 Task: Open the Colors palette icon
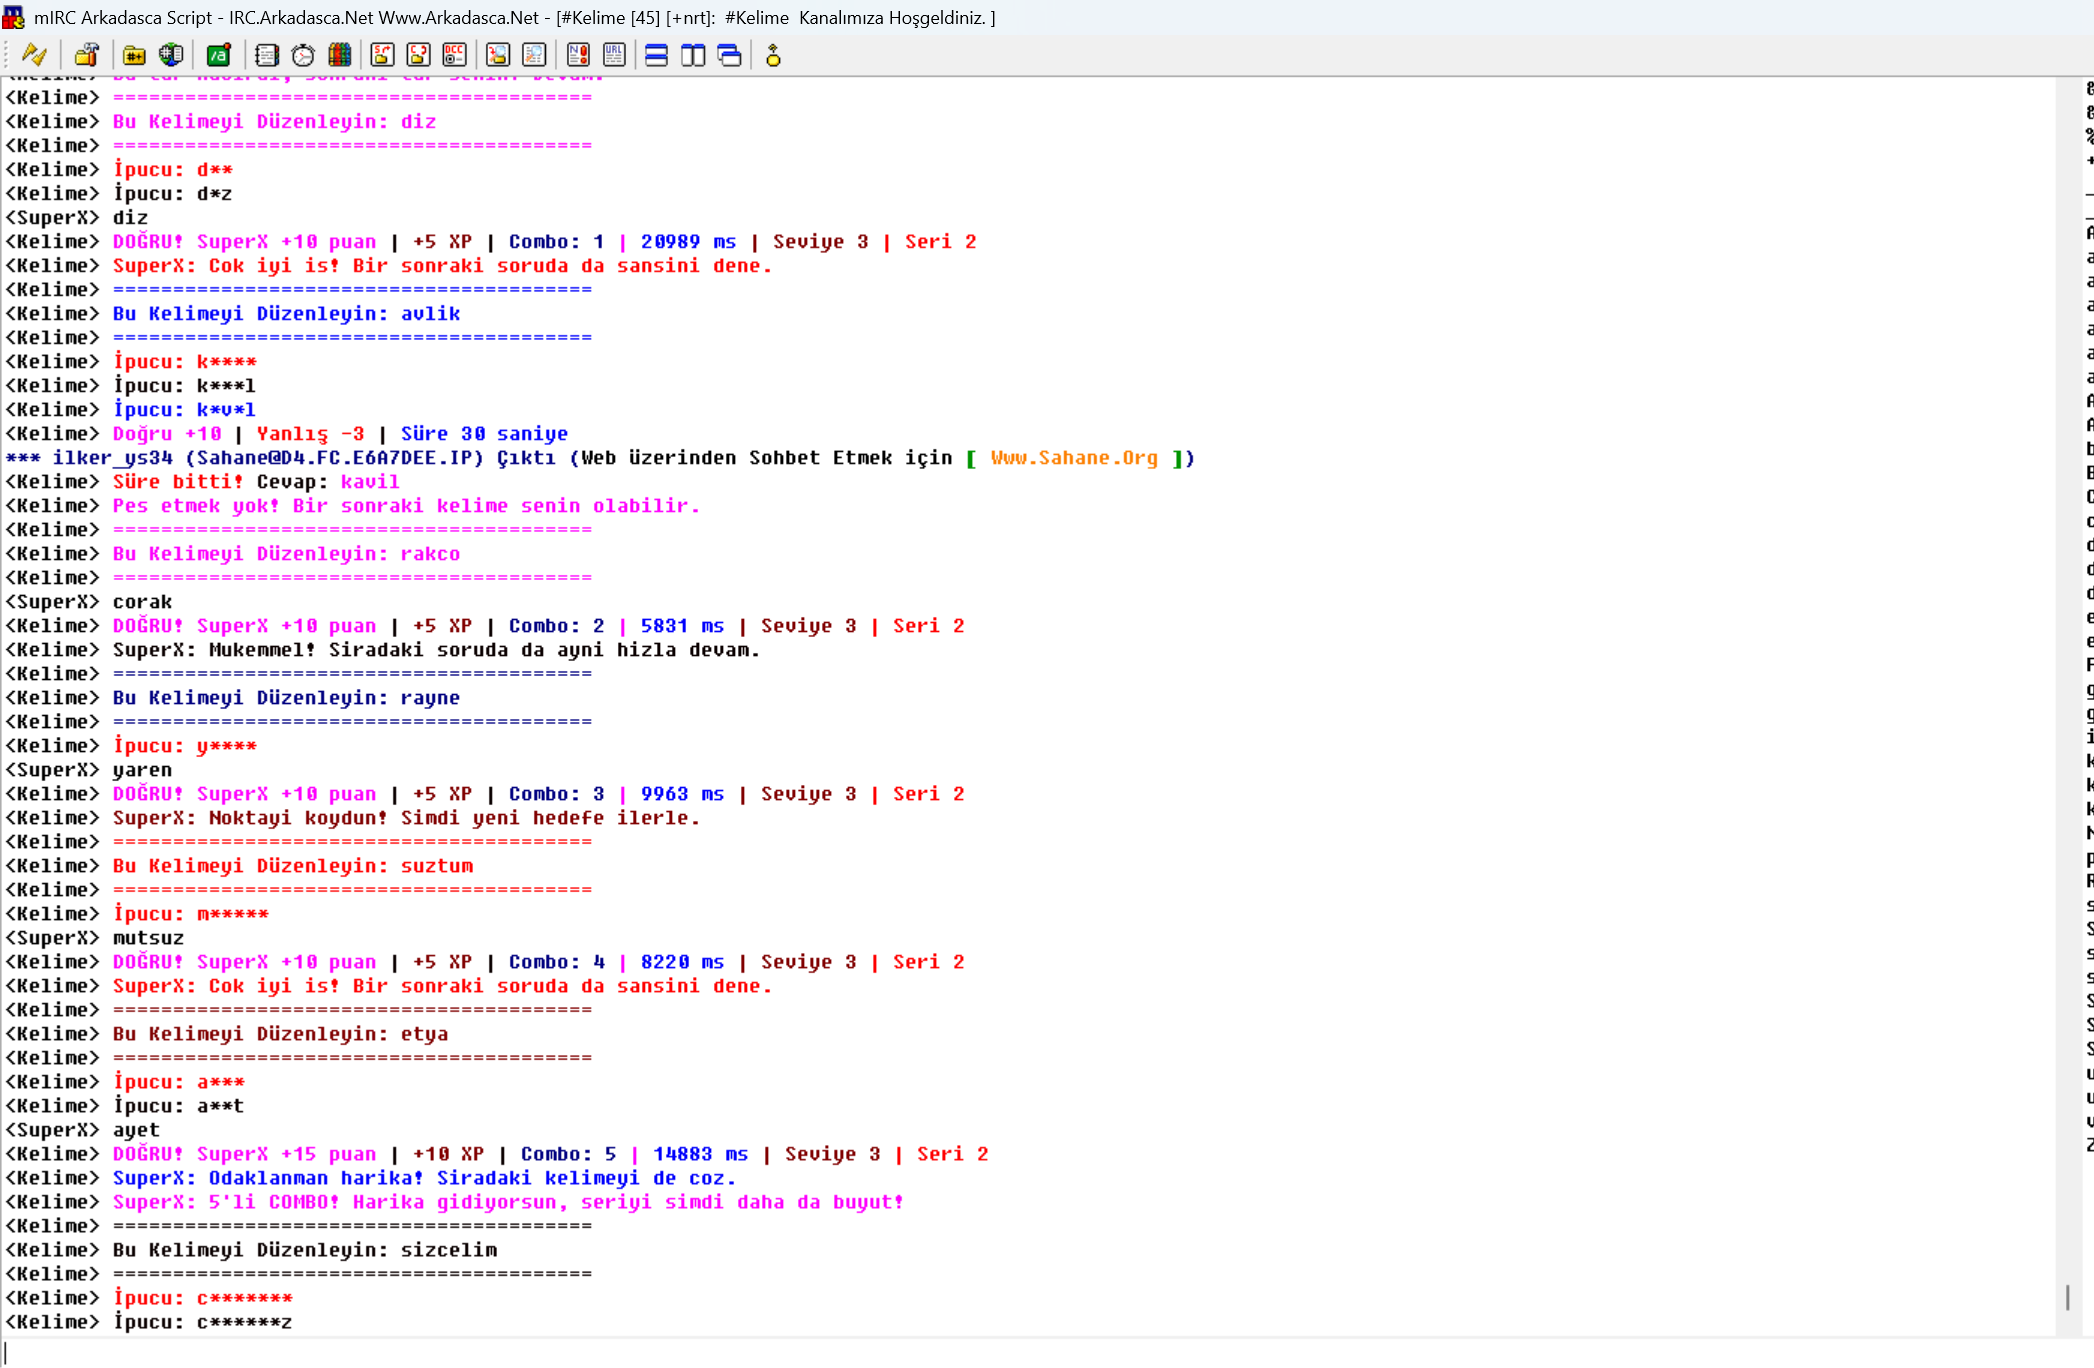pos(340,55)
